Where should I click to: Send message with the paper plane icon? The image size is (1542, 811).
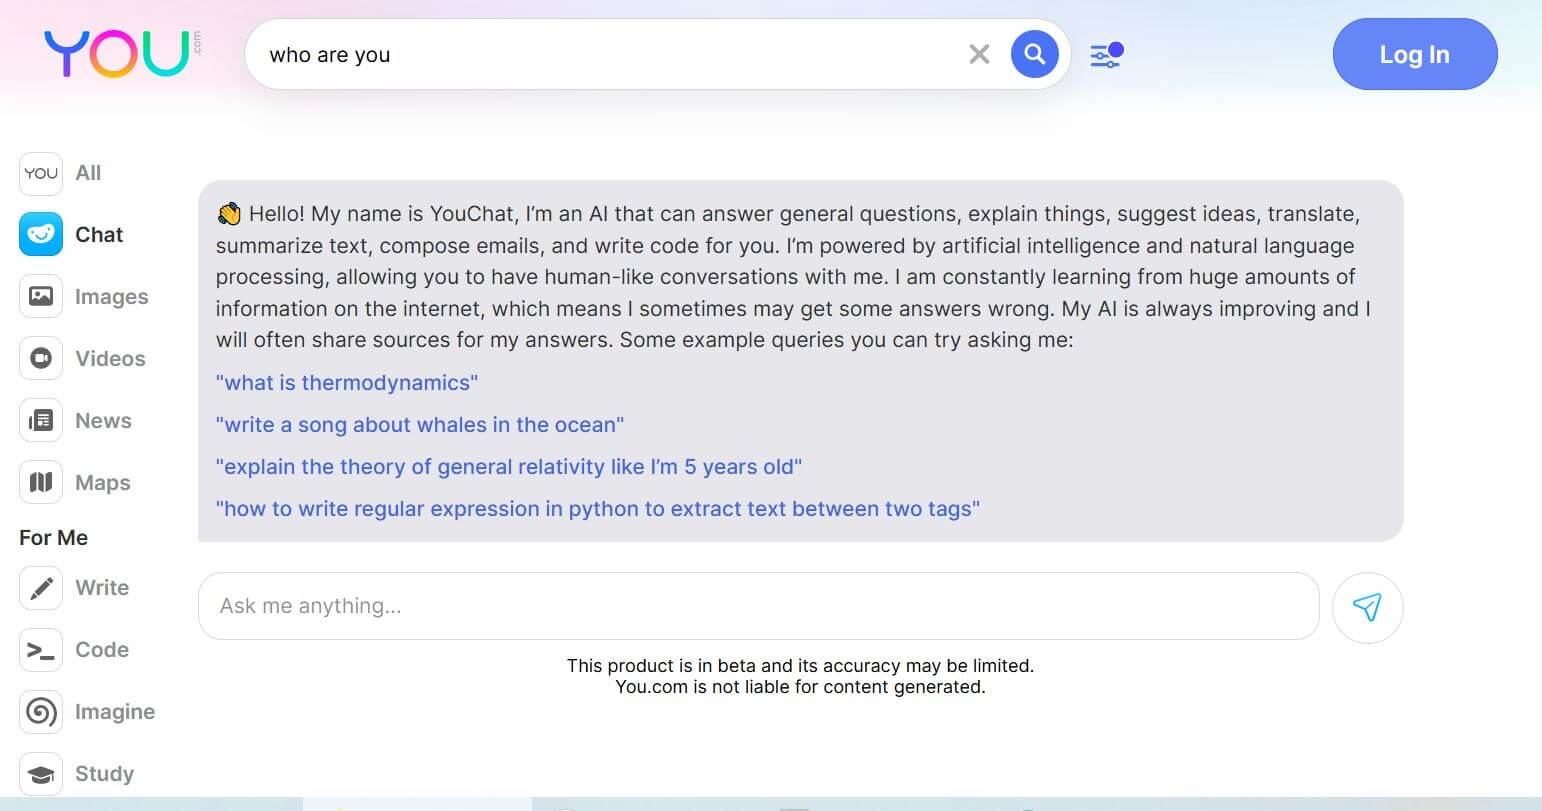pos(1367,607)
